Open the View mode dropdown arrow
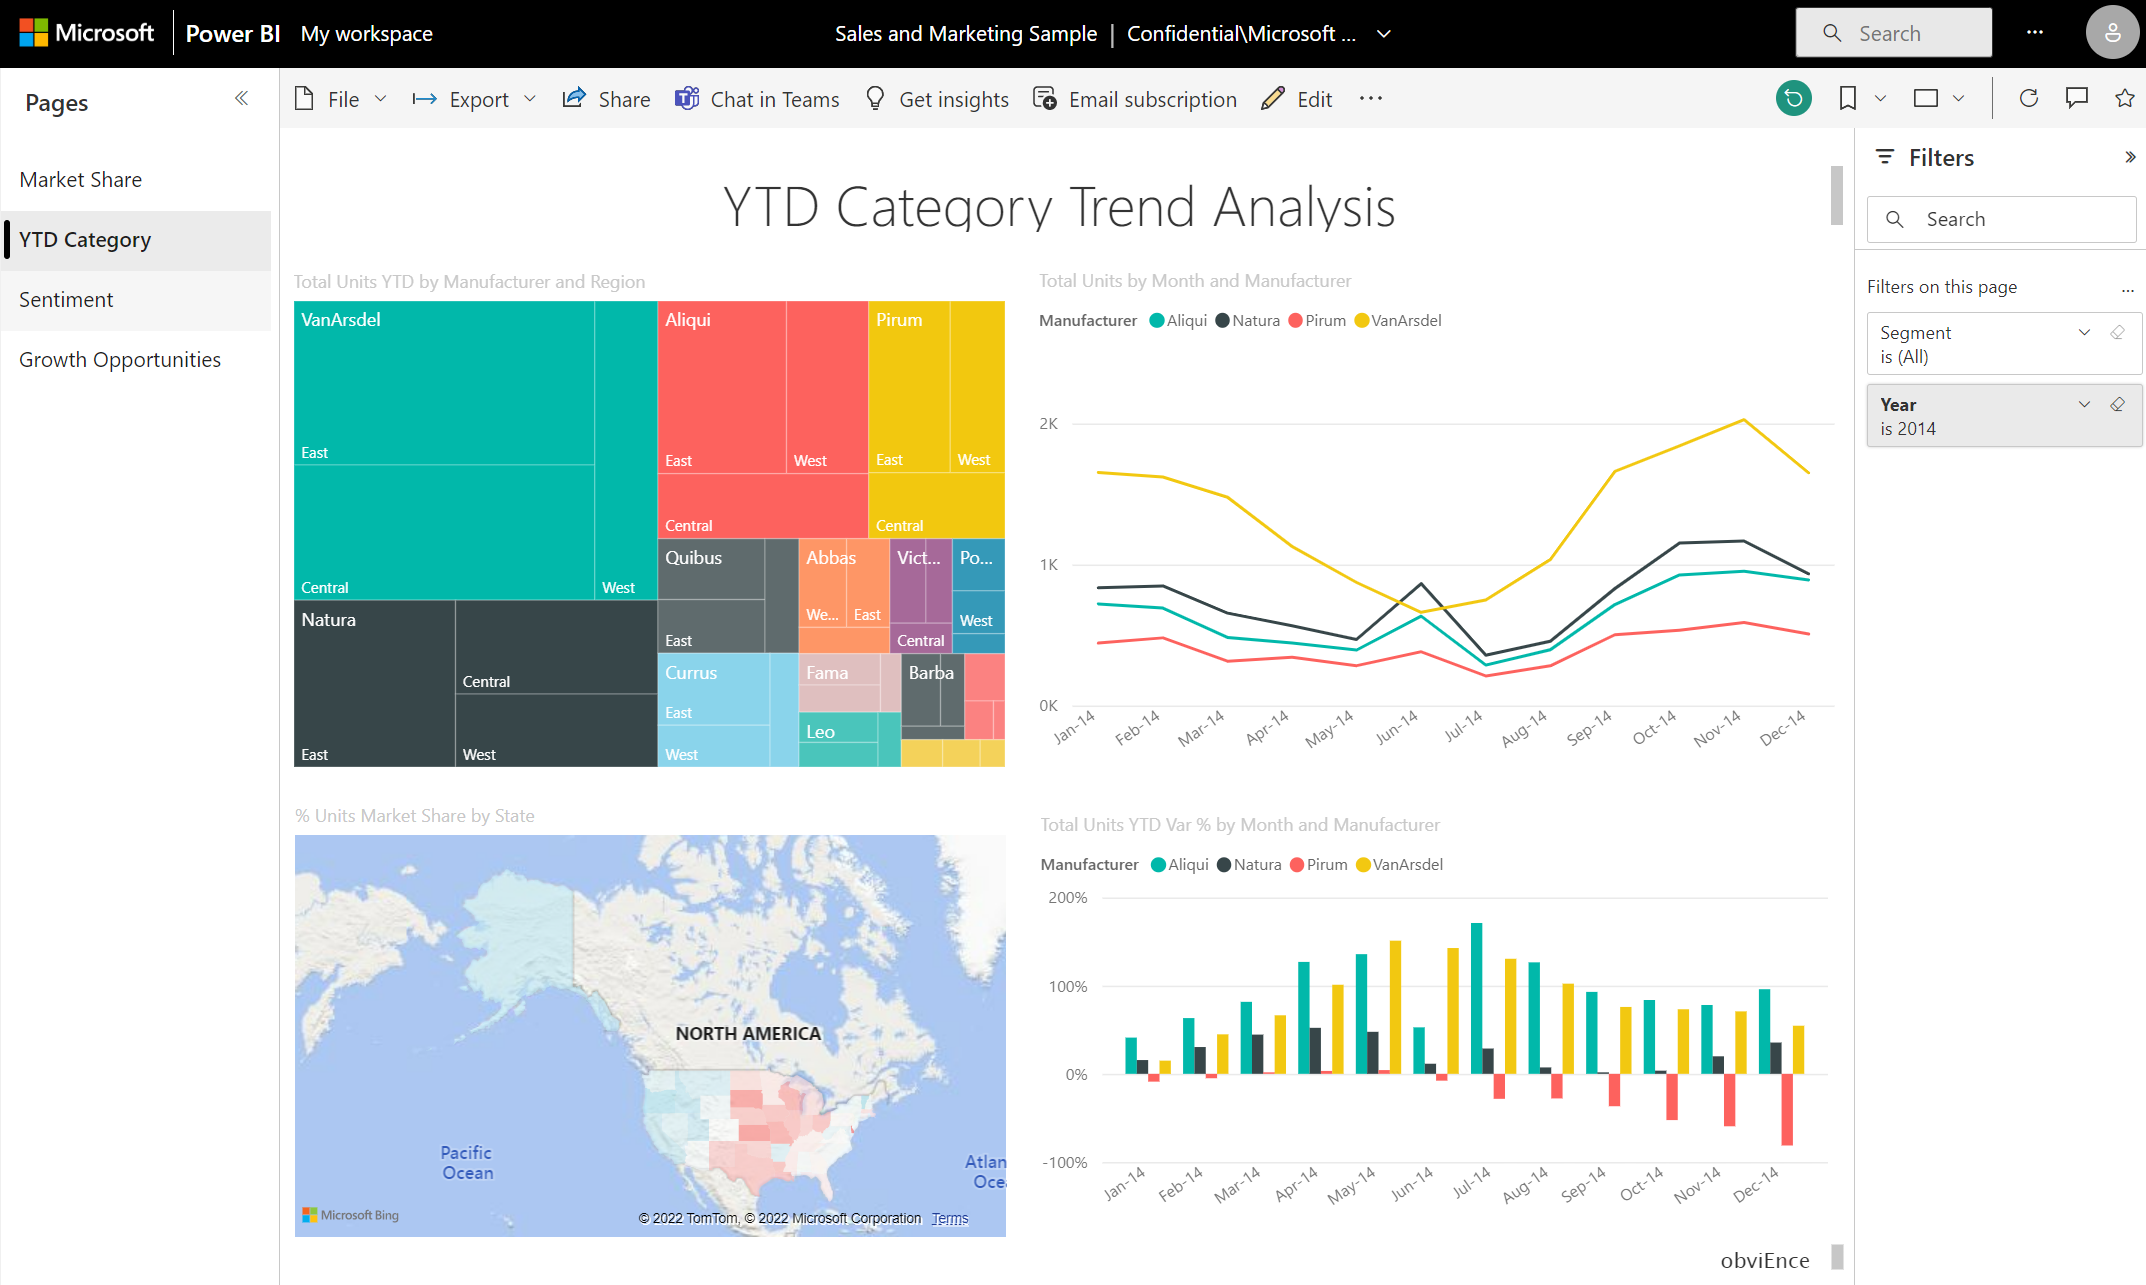This screenshot has width=2146, height=1285. click(x=1958, y=98)
